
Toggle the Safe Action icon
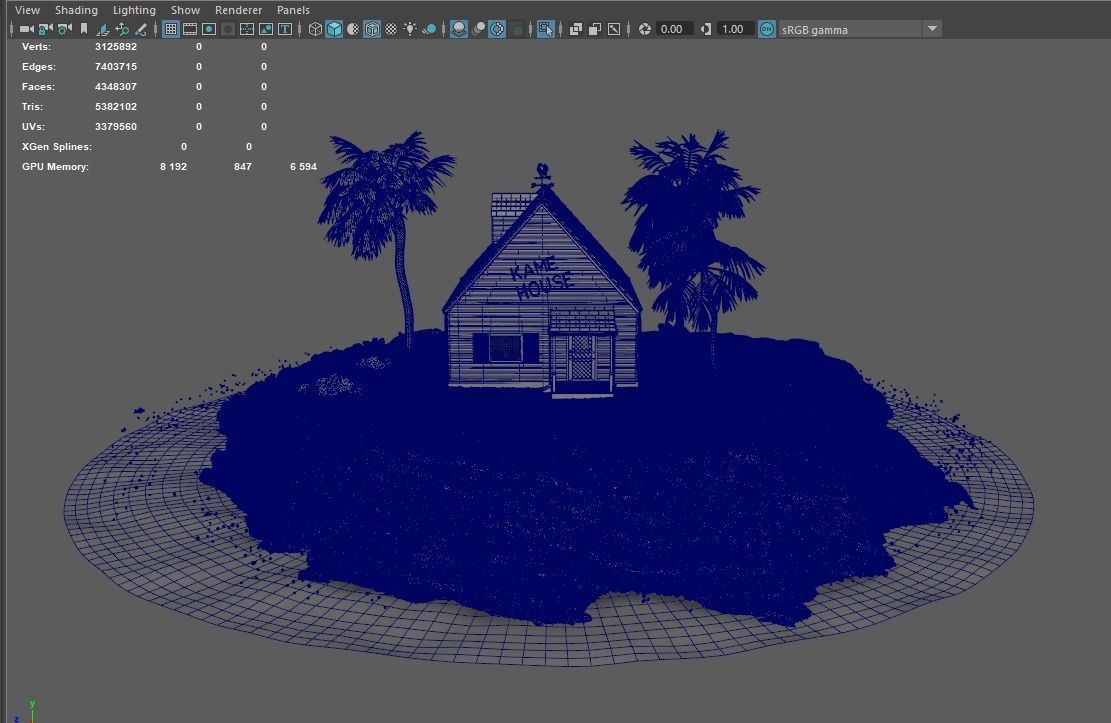266,29
